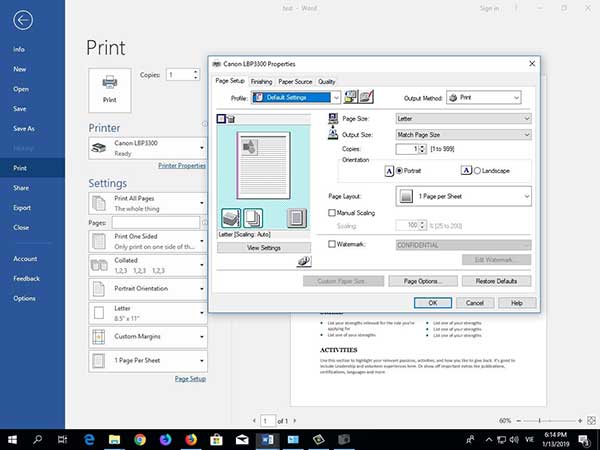Launch Google Chrome from taskbar
The height and width of the screenshot is (450, 600).
click(x=140, y=440)
